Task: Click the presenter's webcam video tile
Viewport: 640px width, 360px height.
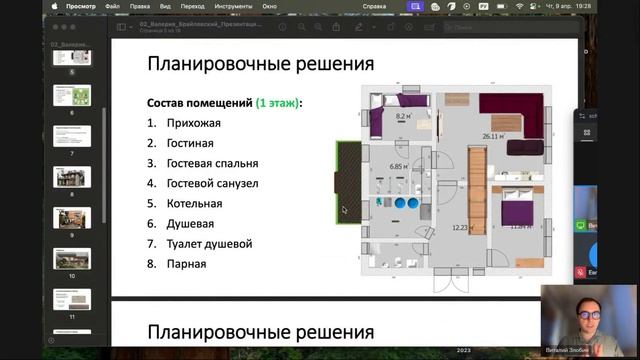Action: point(589,321)
